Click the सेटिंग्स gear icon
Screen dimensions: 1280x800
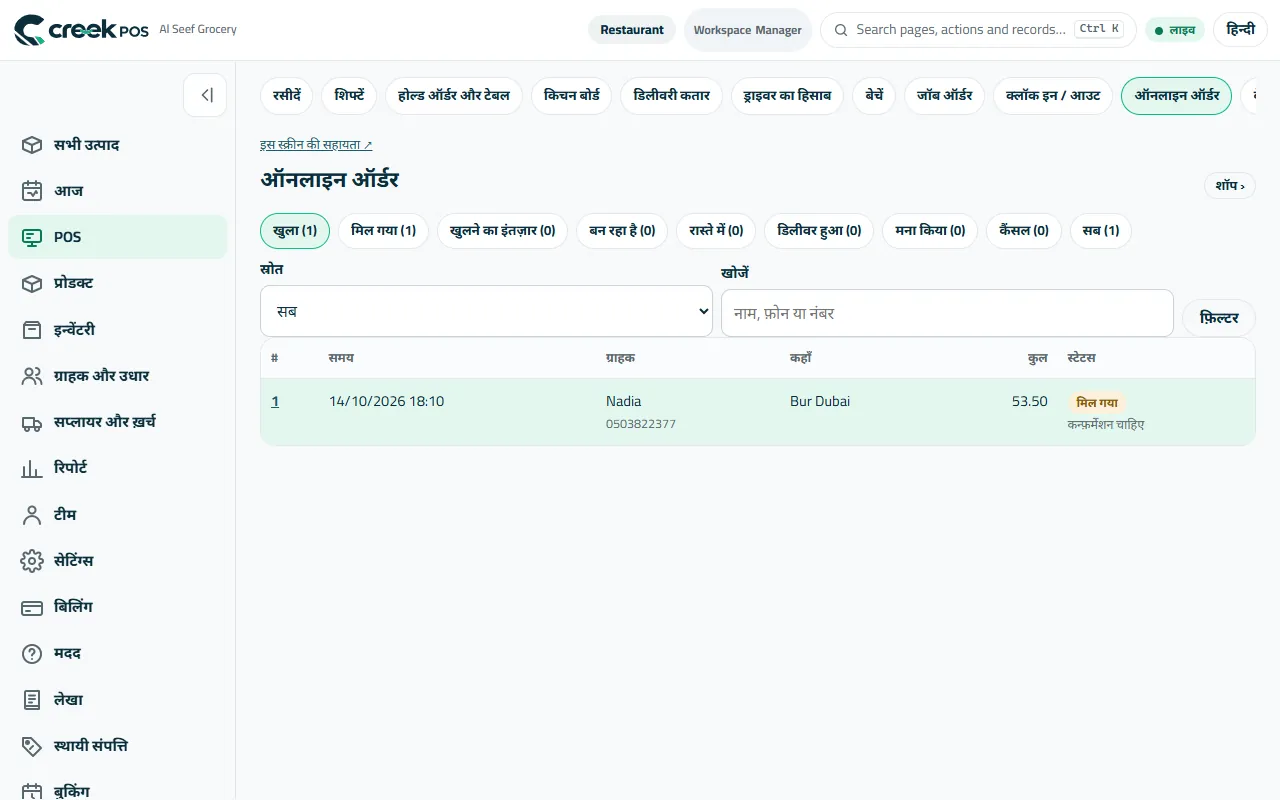coord(32,560)
